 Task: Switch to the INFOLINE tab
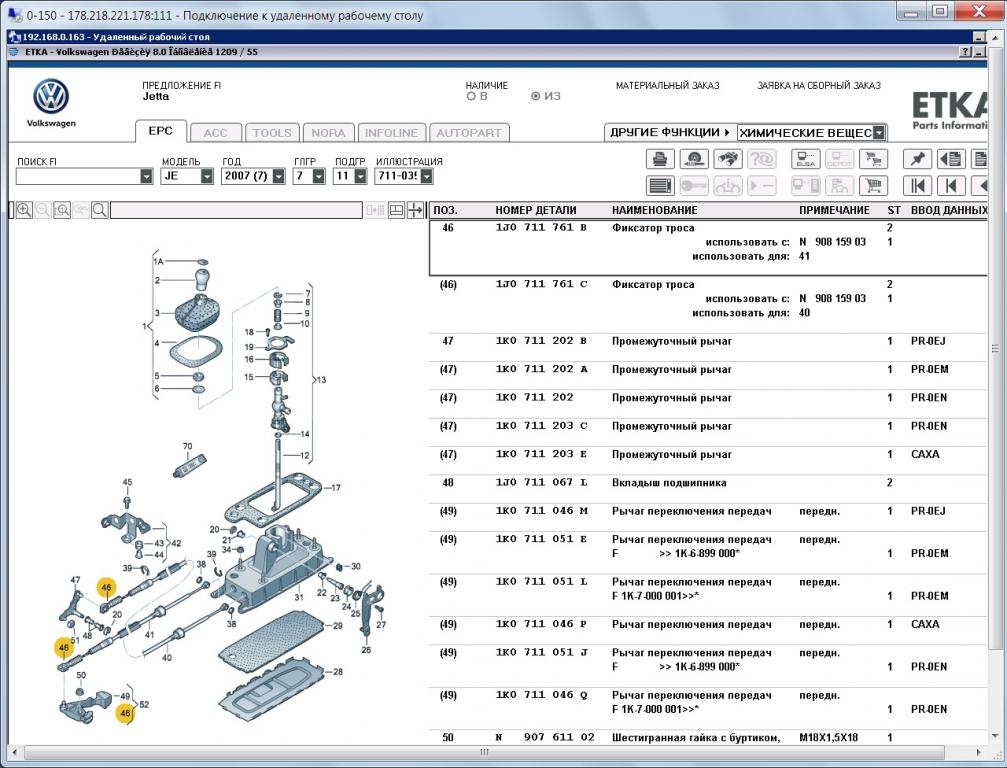pos(392,133)
